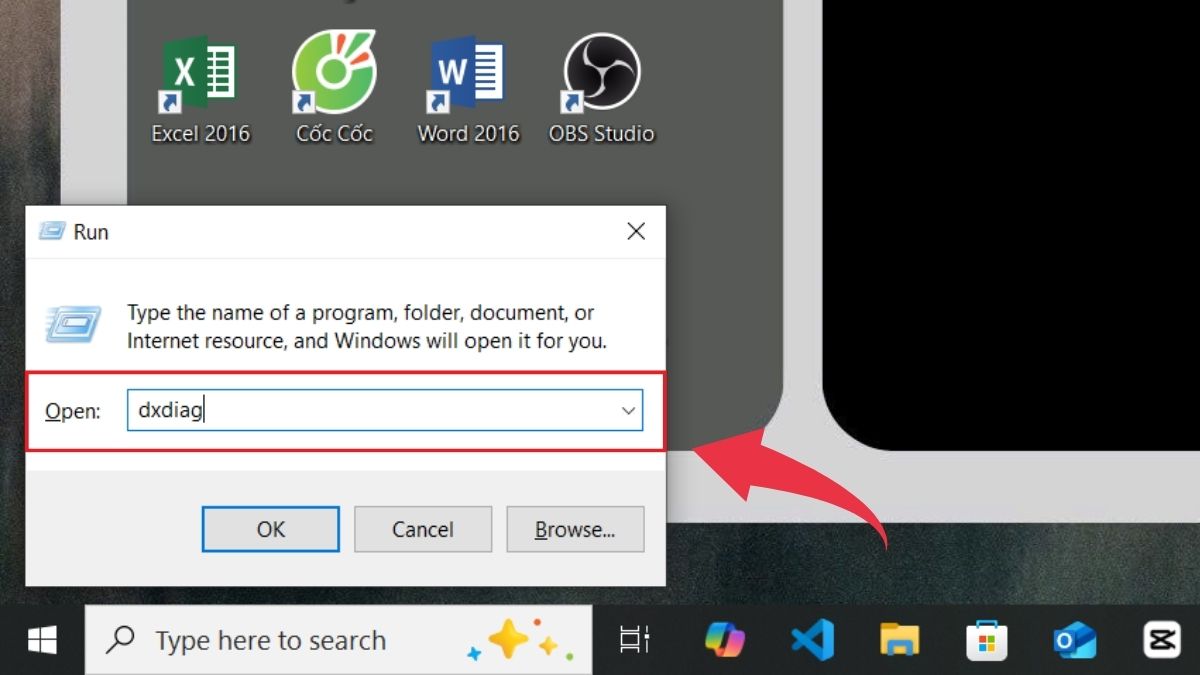Open CapCut from the taskbar

click(1162, 640)
